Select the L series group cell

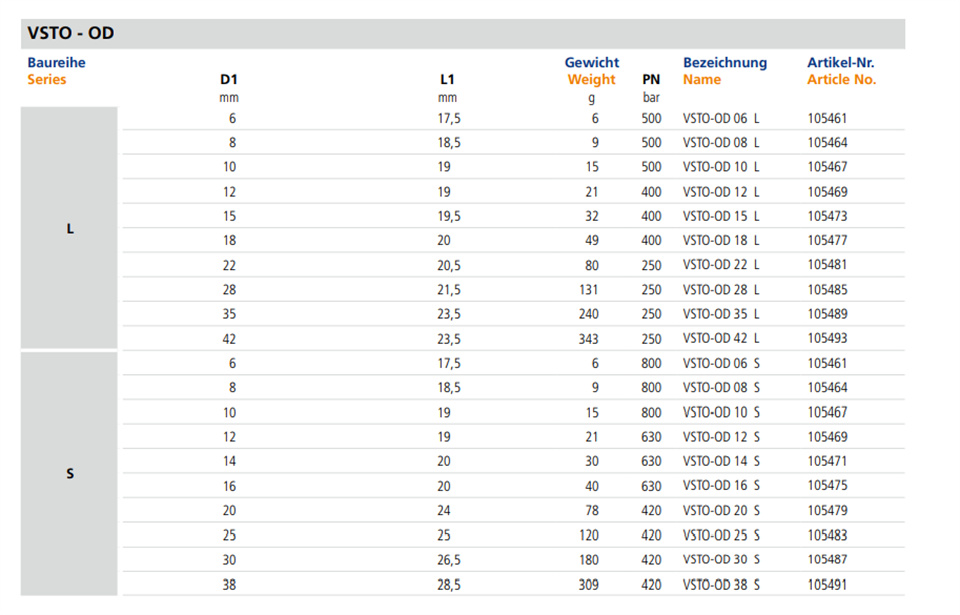coord(69,228)
